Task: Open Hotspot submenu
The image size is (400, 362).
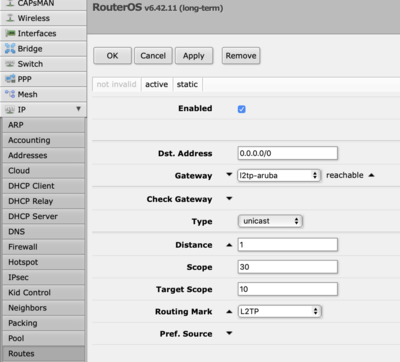Action: [43, 262]
